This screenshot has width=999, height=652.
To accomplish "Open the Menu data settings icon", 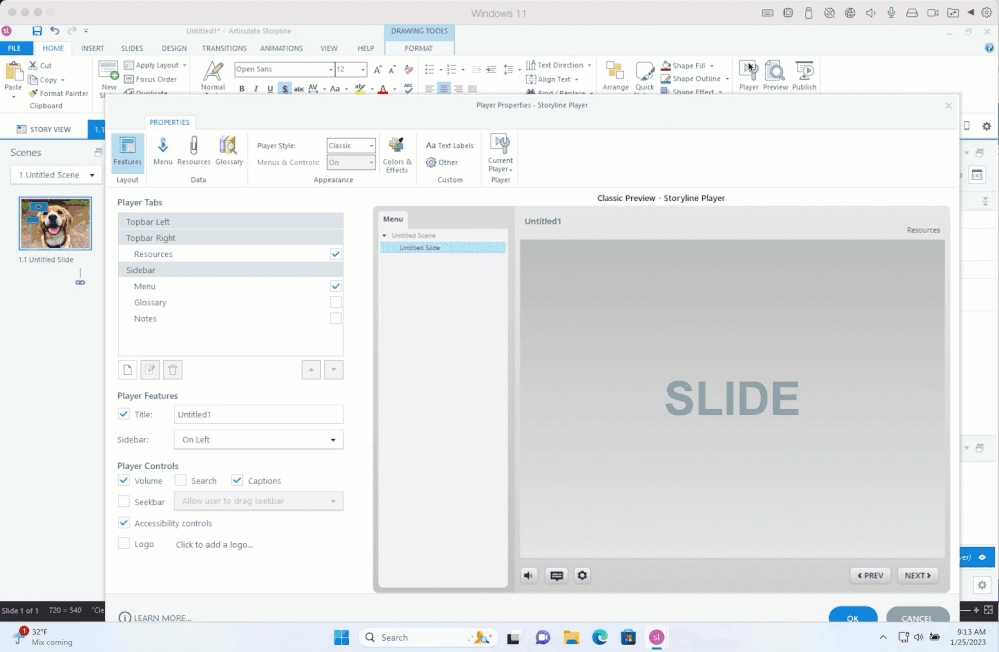I will point(163,150).
